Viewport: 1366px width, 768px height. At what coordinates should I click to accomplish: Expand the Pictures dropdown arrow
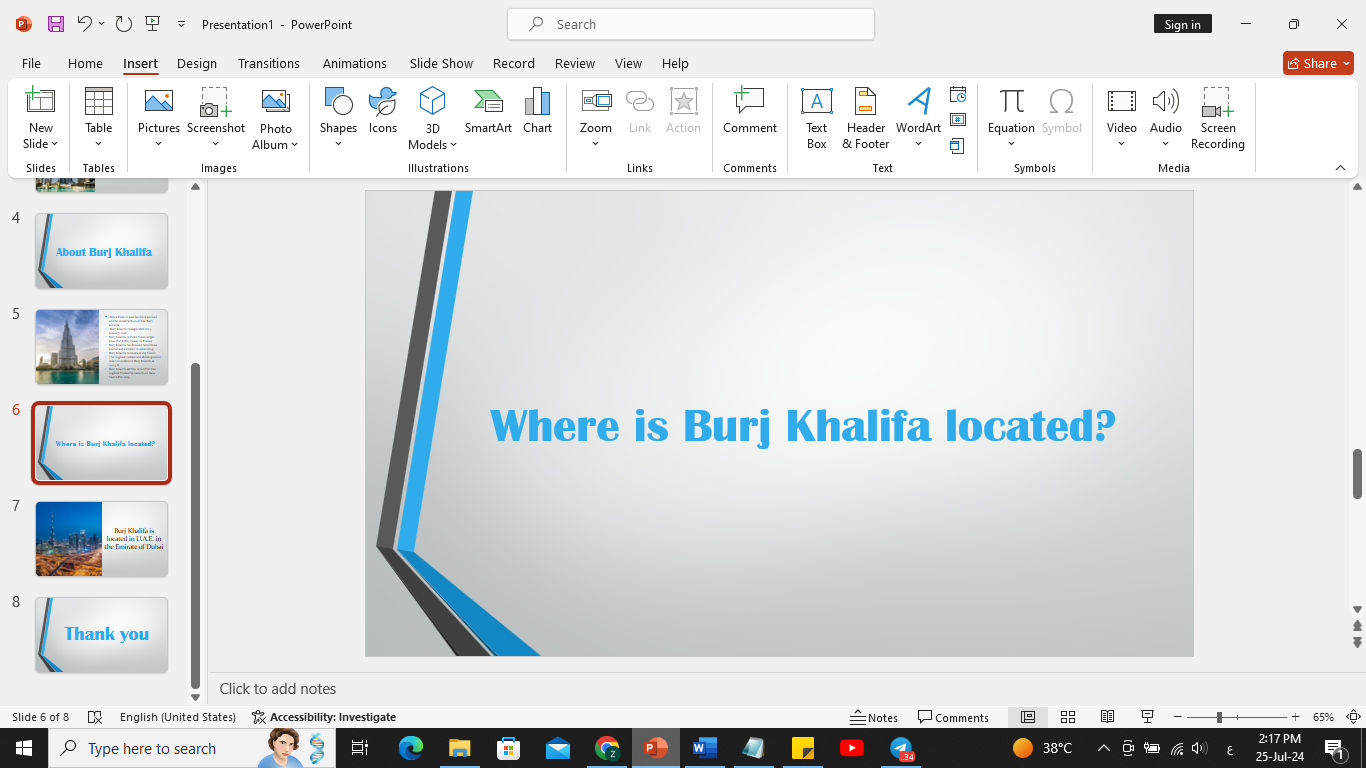(158, 143)
